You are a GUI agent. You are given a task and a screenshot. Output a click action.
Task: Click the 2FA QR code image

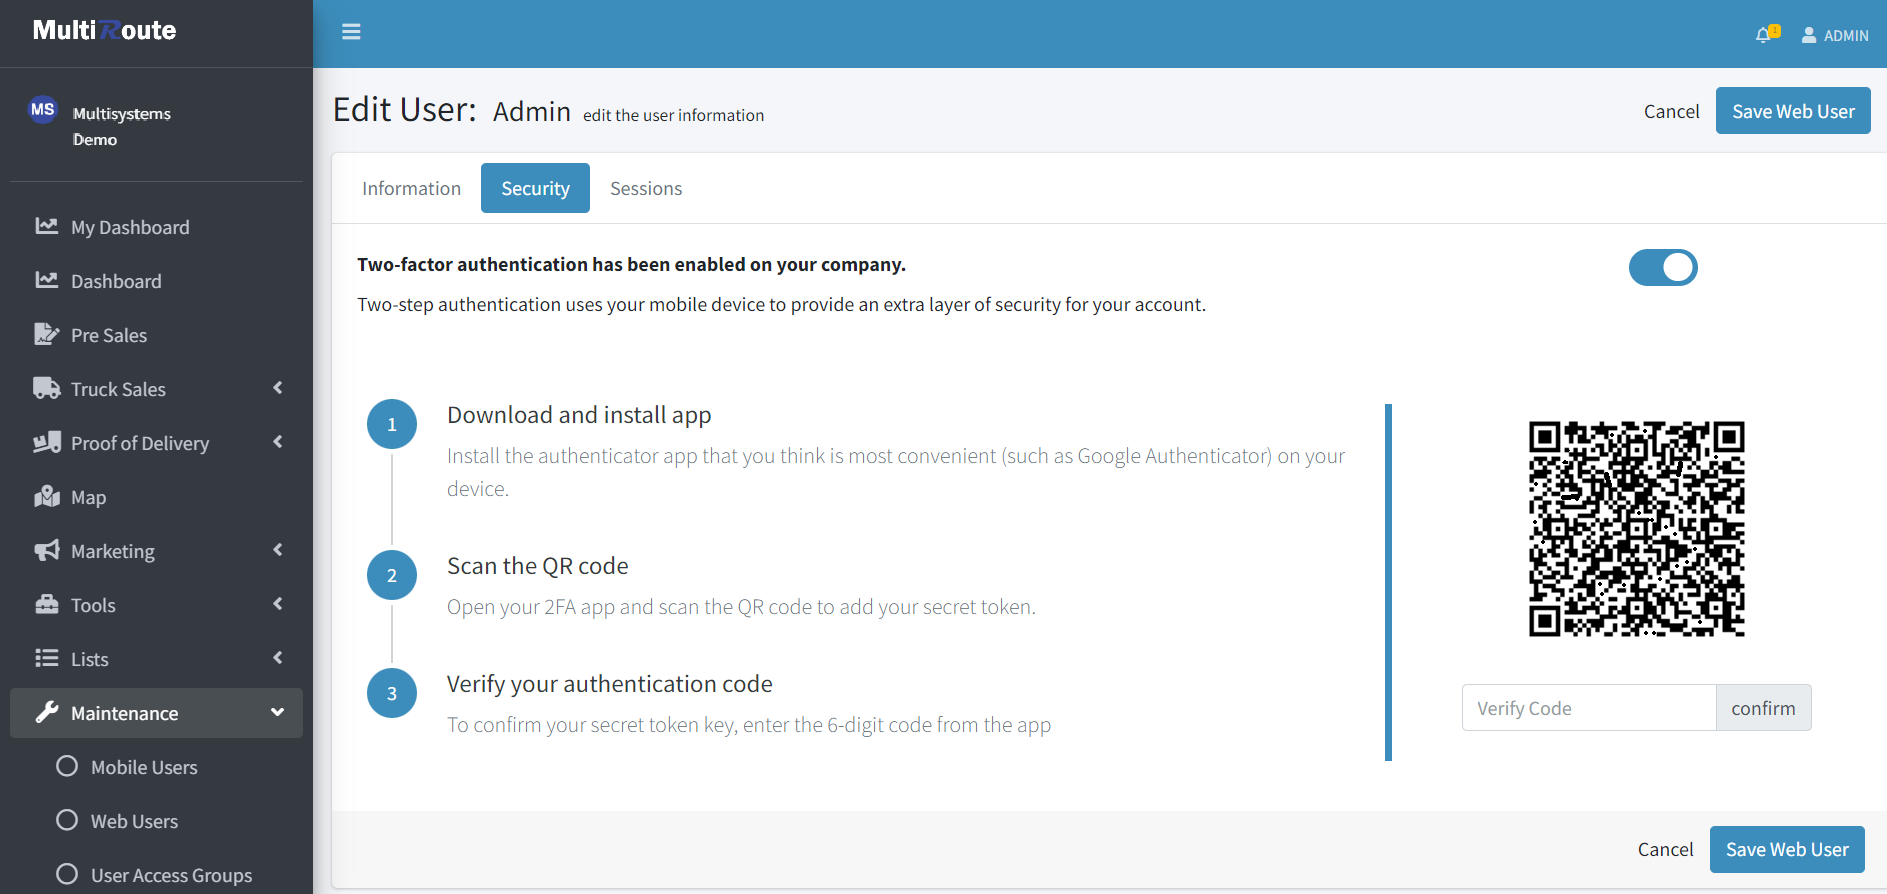tap(1637, 529)
